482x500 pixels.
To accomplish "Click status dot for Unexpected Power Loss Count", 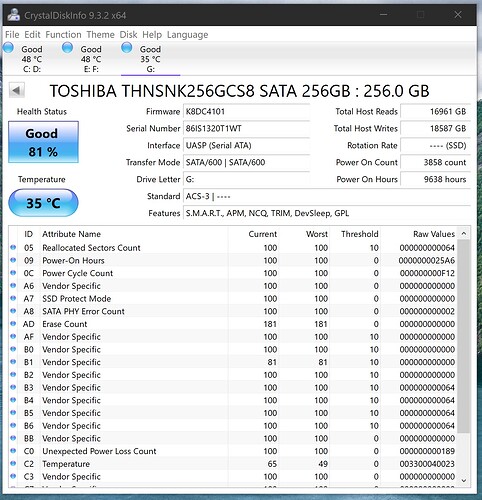I will pyautogui.click(x=13, y=451).
